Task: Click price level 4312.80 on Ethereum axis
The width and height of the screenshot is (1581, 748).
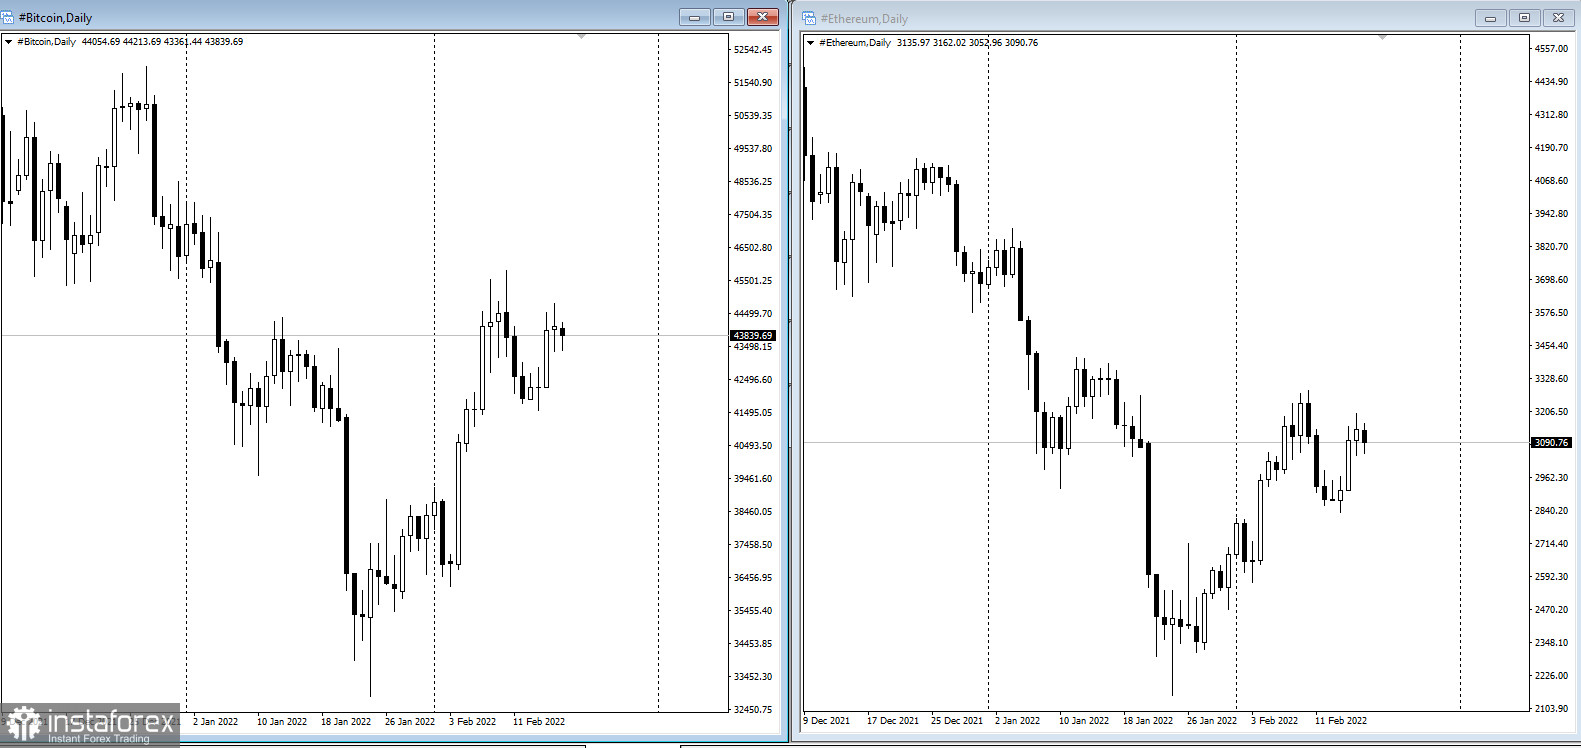Action: tap(1551, 115)
